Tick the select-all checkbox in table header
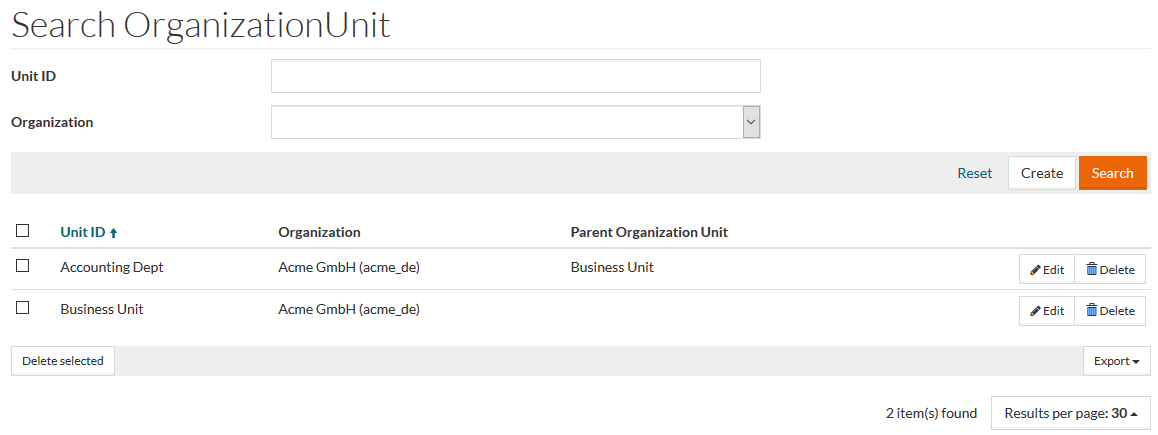Viewport: 1158px width, 435px height. click(x=23, y=231)
